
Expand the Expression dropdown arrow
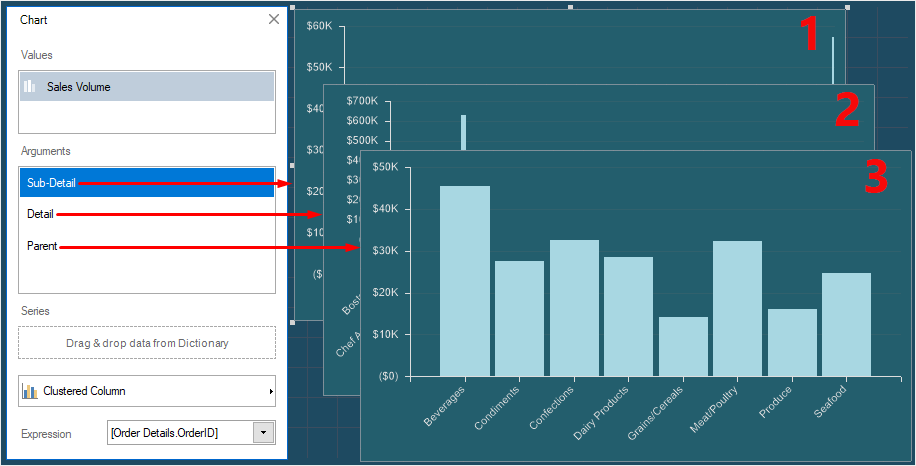(264, 432)
